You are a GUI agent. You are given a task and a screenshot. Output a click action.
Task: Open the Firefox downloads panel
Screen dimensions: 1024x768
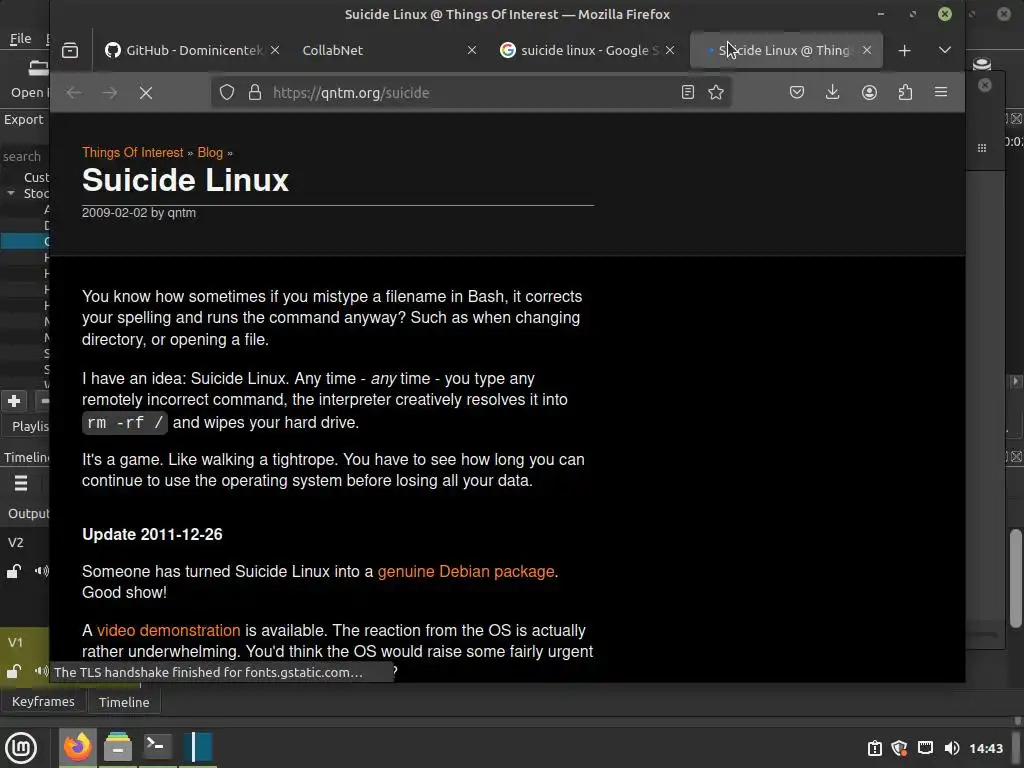click(833, 92)
